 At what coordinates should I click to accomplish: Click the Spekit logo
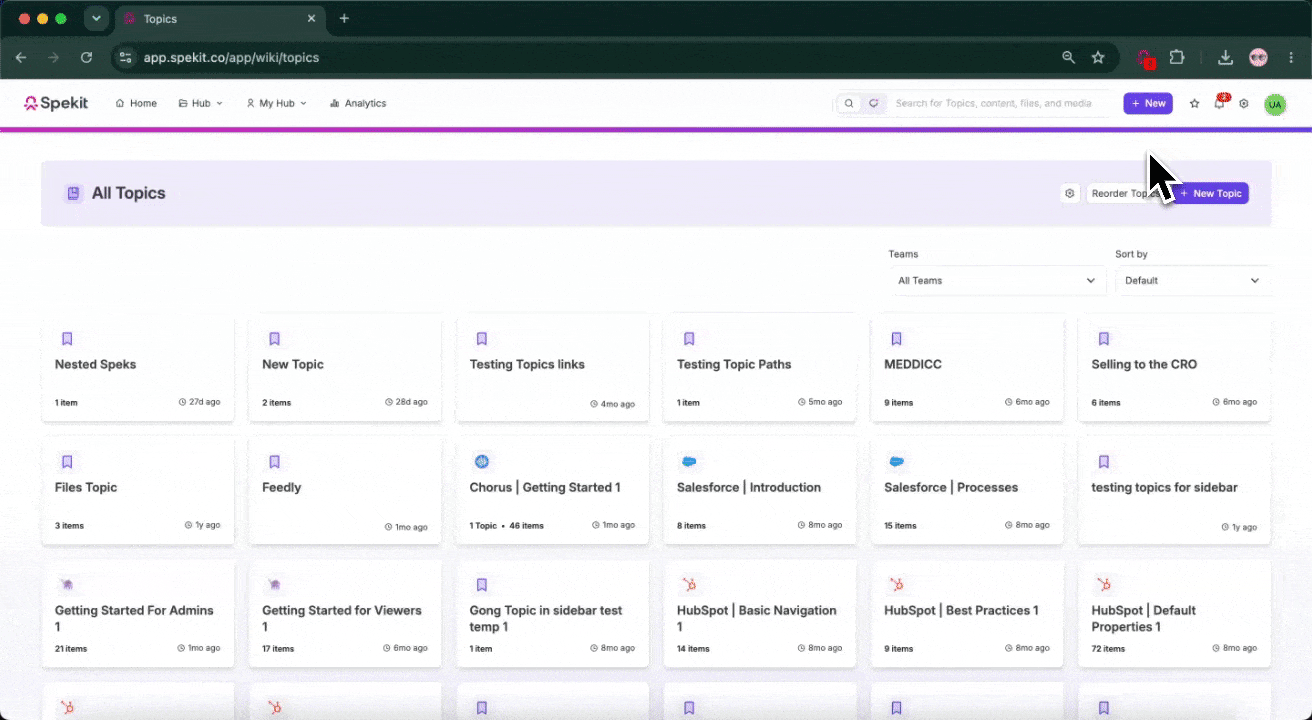click(x=56, y=103)
